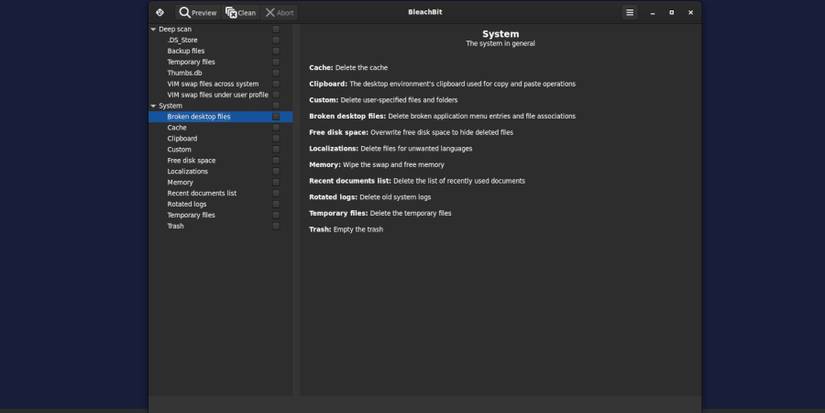Viewport: 825px width, 413px height.
Task: Enable the Memory checkbox
Action: [x=276, y=182]
